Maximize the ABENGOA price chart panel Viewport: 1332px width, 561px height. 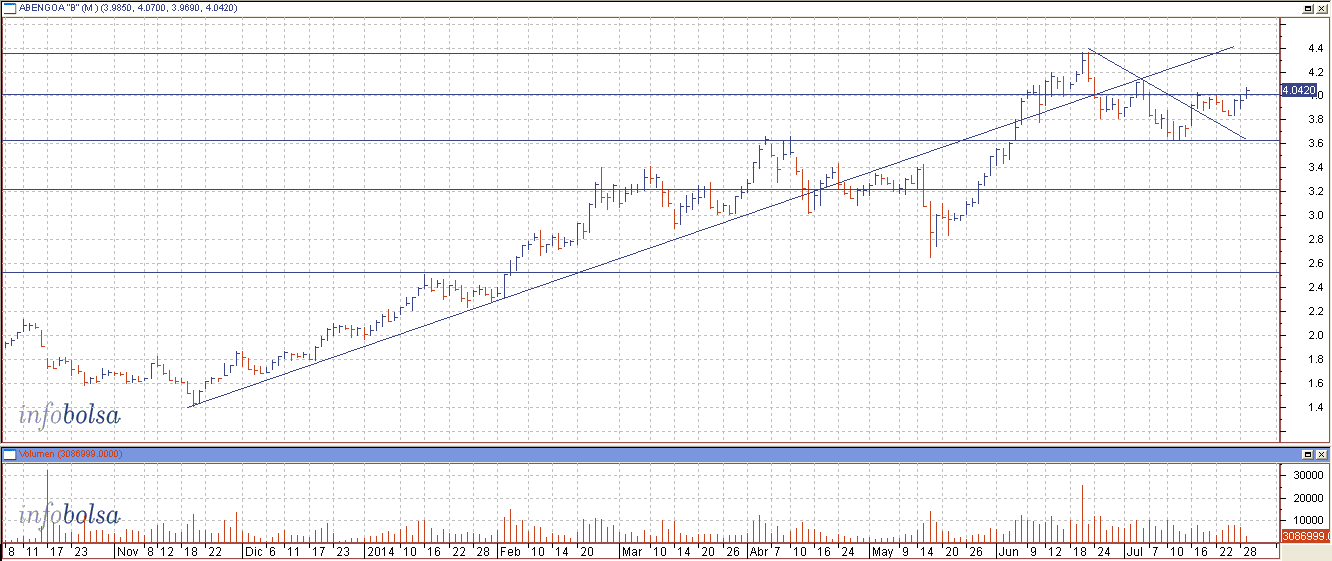1307,8
